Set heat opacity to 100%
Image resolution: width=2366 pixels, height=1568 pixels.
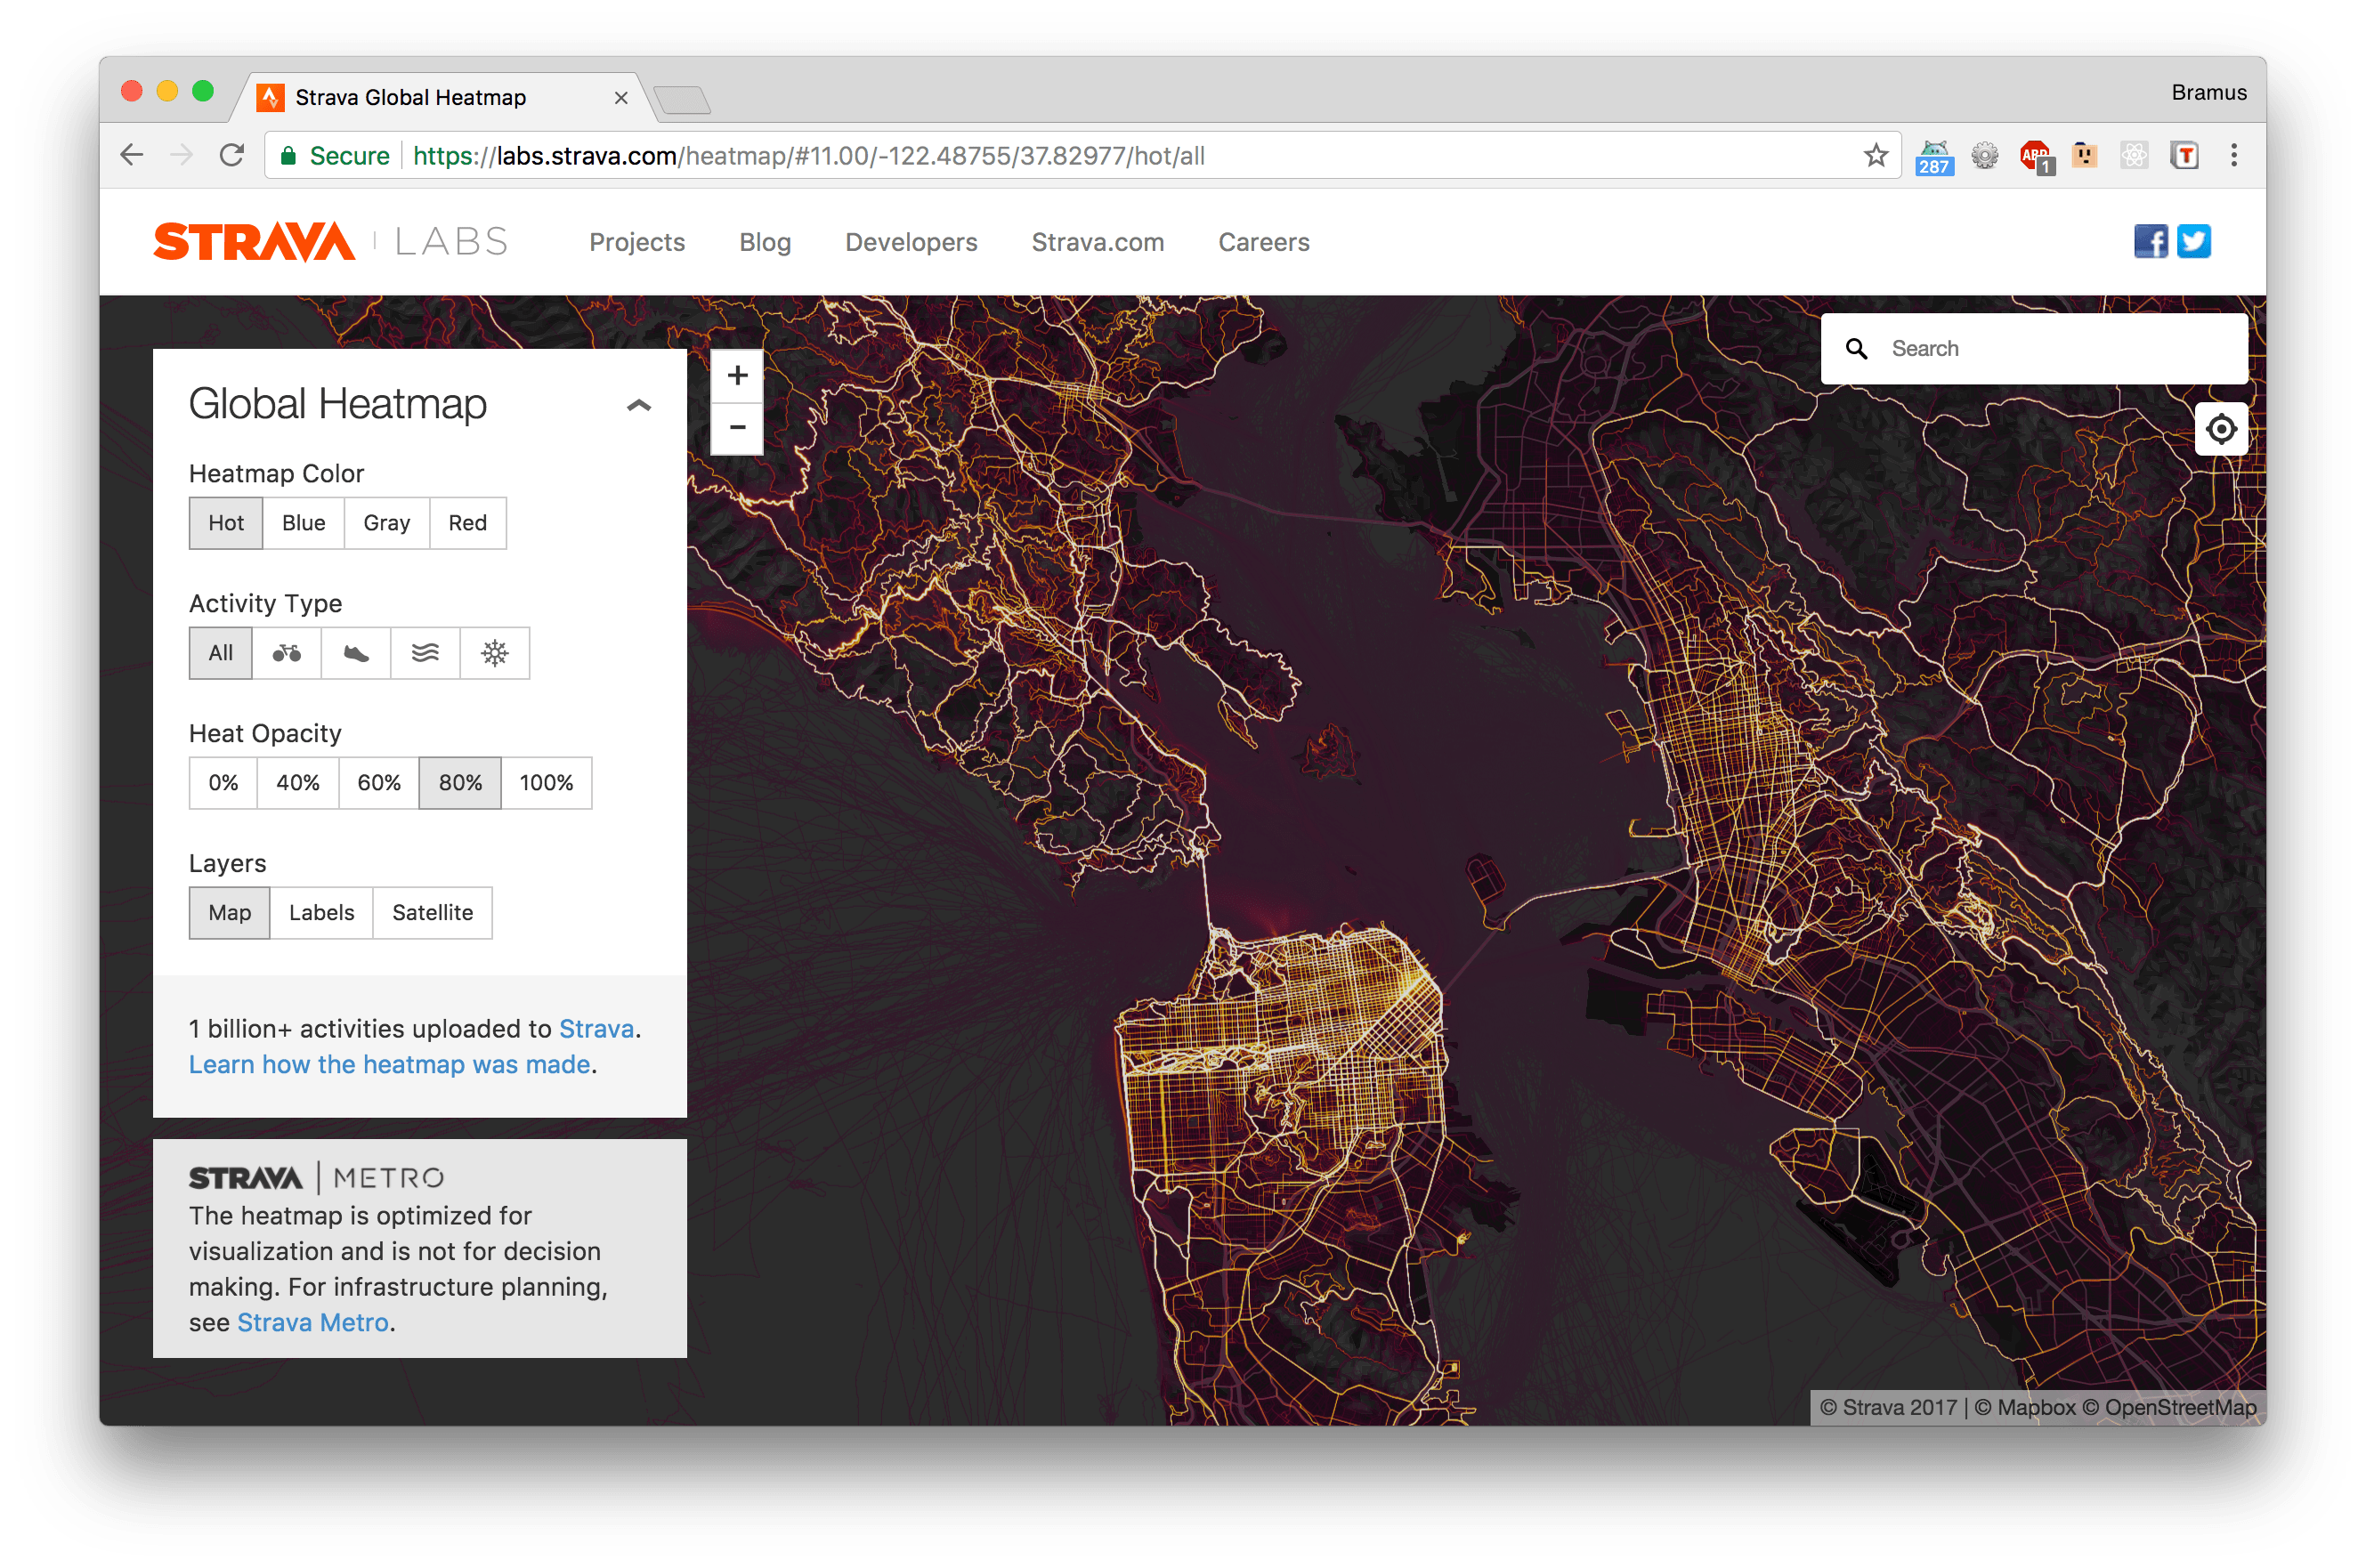pyautogui.click(x=546, y=783)
